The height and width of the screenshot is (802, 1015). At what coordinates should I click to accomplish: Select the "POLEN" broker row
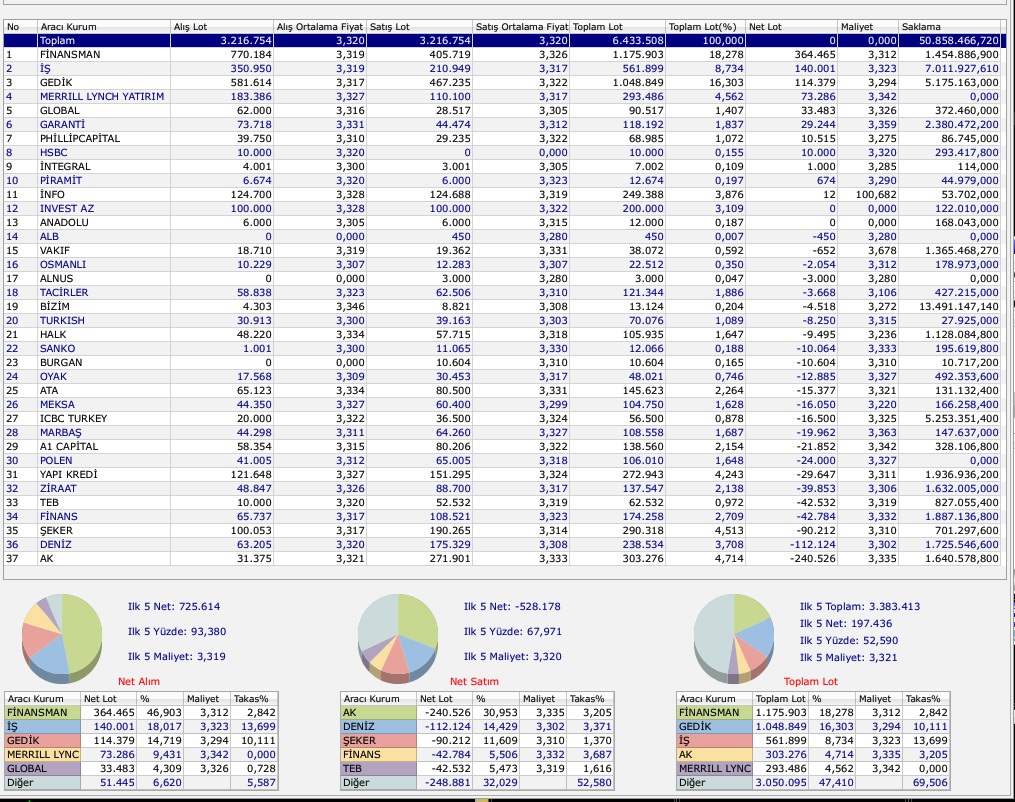click(x=502, y=461)
